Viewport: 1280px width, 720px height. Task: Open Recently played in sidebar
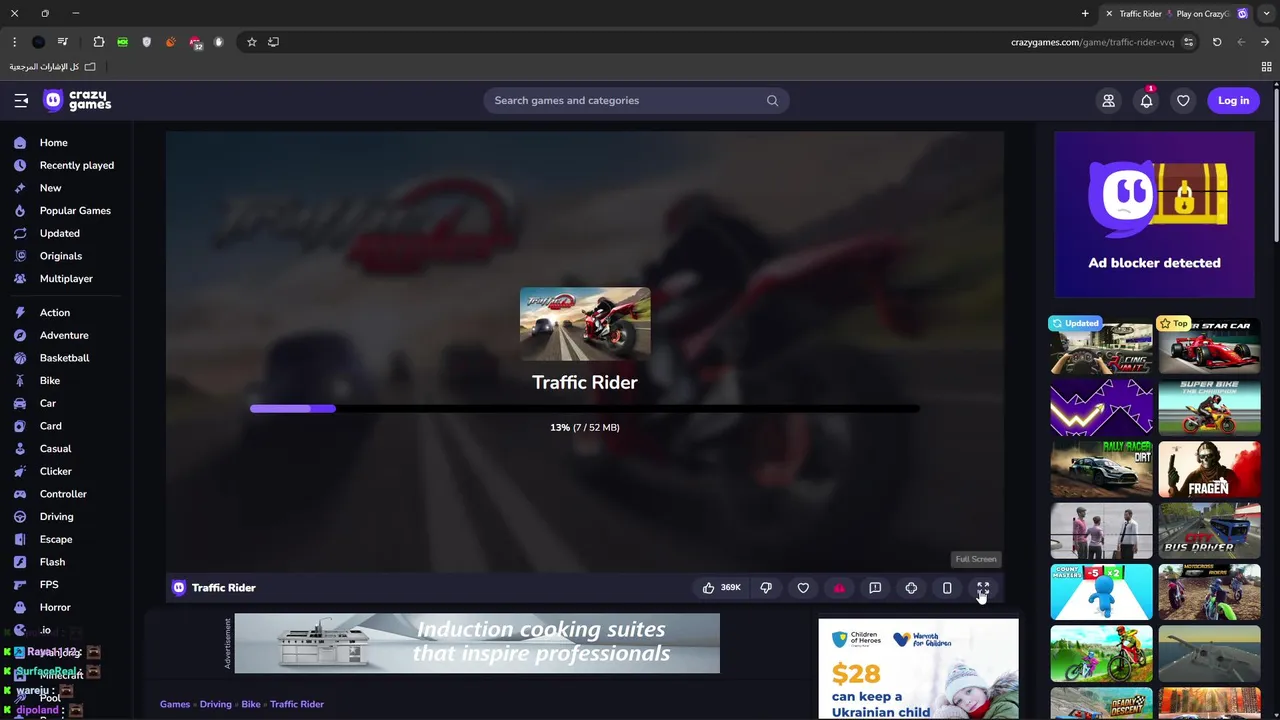pyautogui.click(x=77, y=165)
